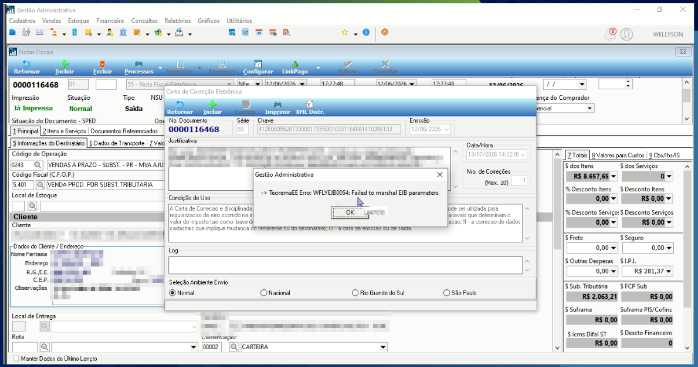Click the No. de Correções field
698x367 pixels.
519,180
